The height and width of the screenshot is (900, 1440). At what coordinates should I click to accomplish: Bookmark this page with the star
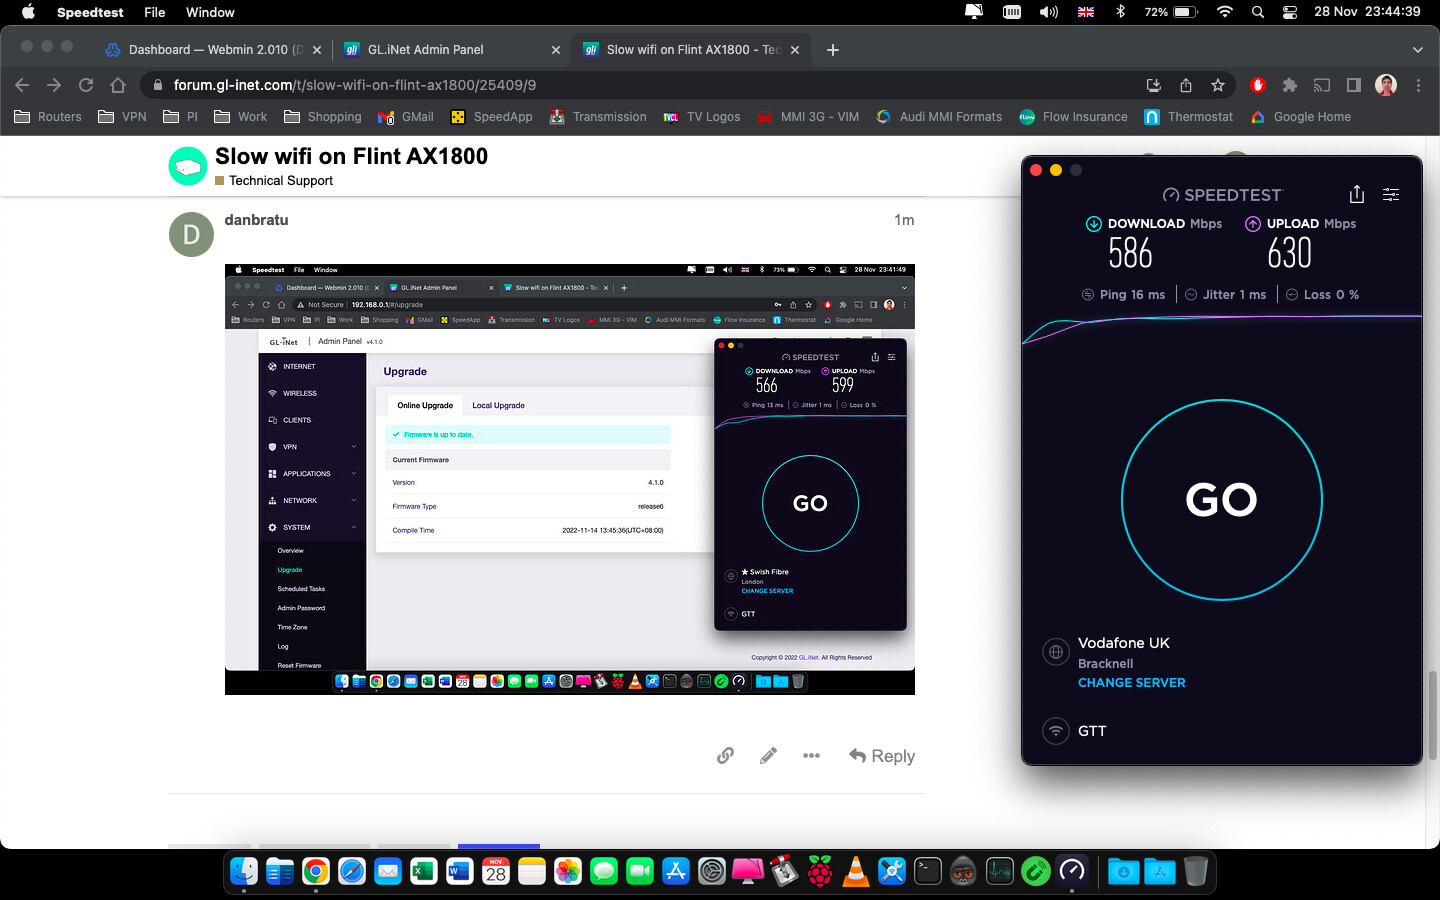click(x=1217, y=85)
